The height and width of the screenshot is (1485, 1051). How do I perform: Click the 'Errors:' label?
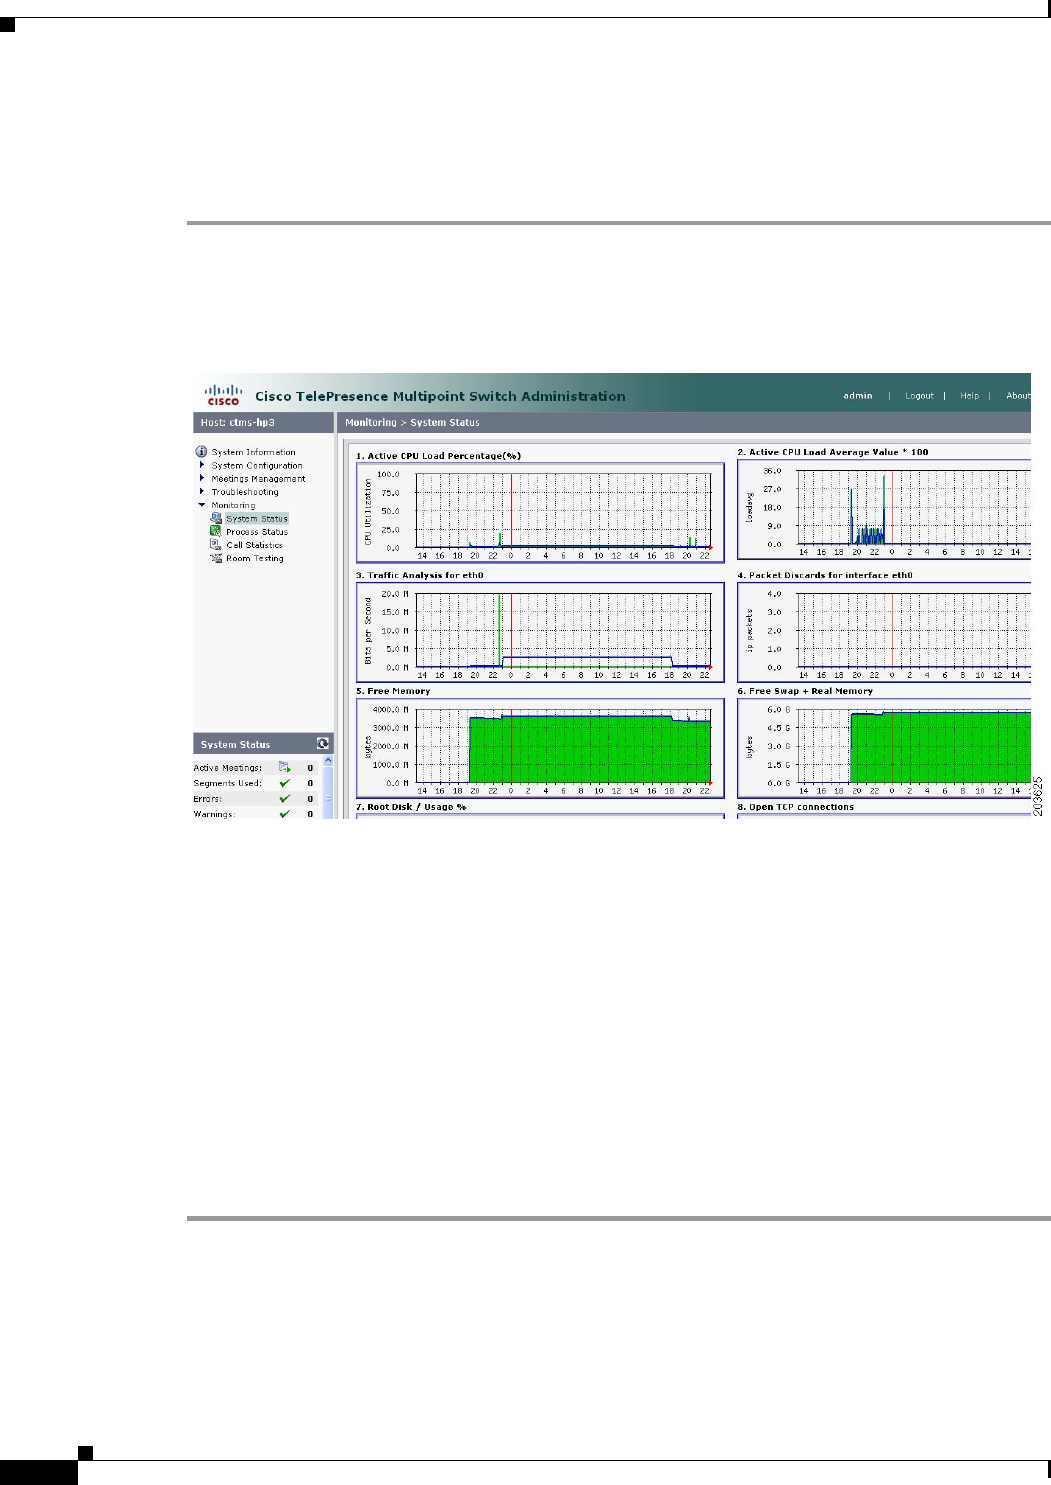(x=208, y=799)
